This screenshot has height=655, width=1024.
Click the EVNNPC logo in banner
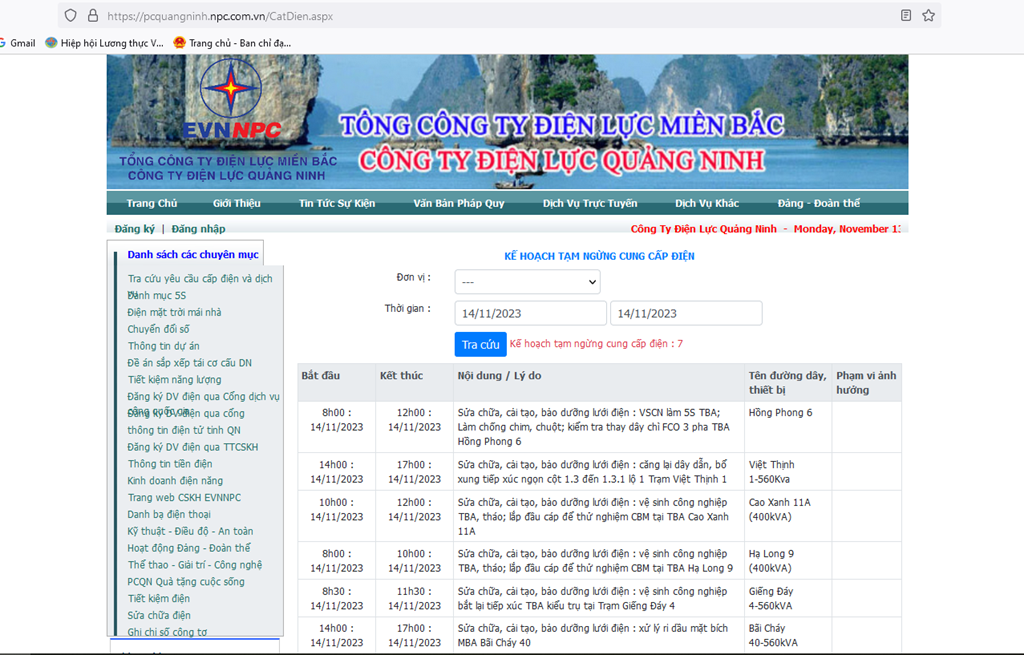click(231, 99)
